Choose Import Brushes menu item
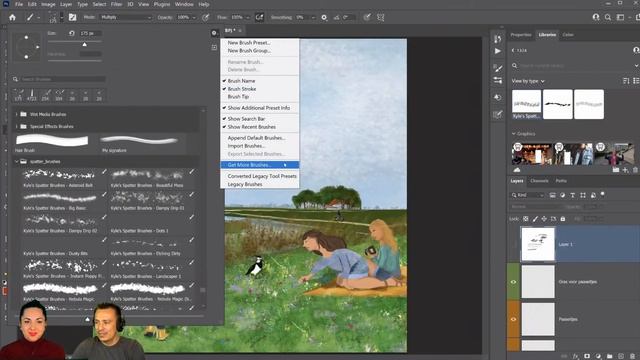The width and height of the screenshot is (640, 360). 260,146
